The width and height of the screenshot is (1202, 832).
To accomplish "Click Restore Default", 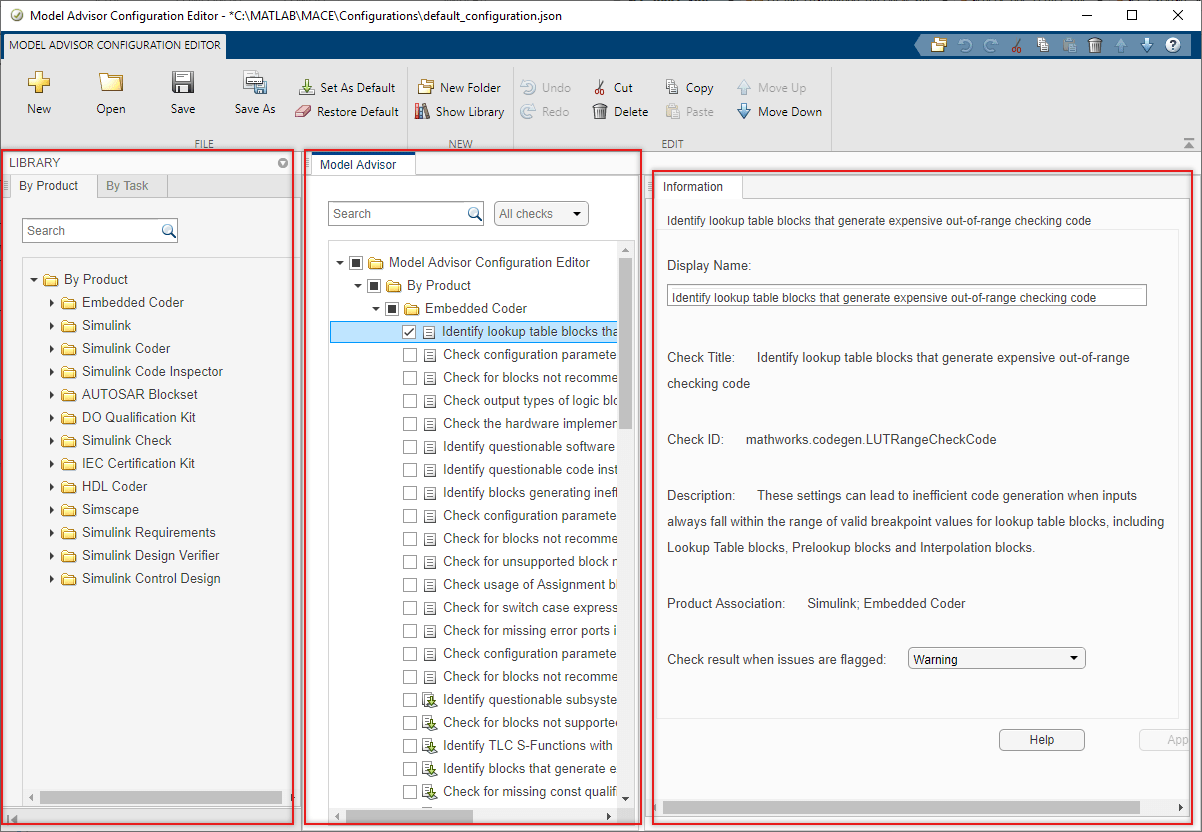I will coord(347,112).
